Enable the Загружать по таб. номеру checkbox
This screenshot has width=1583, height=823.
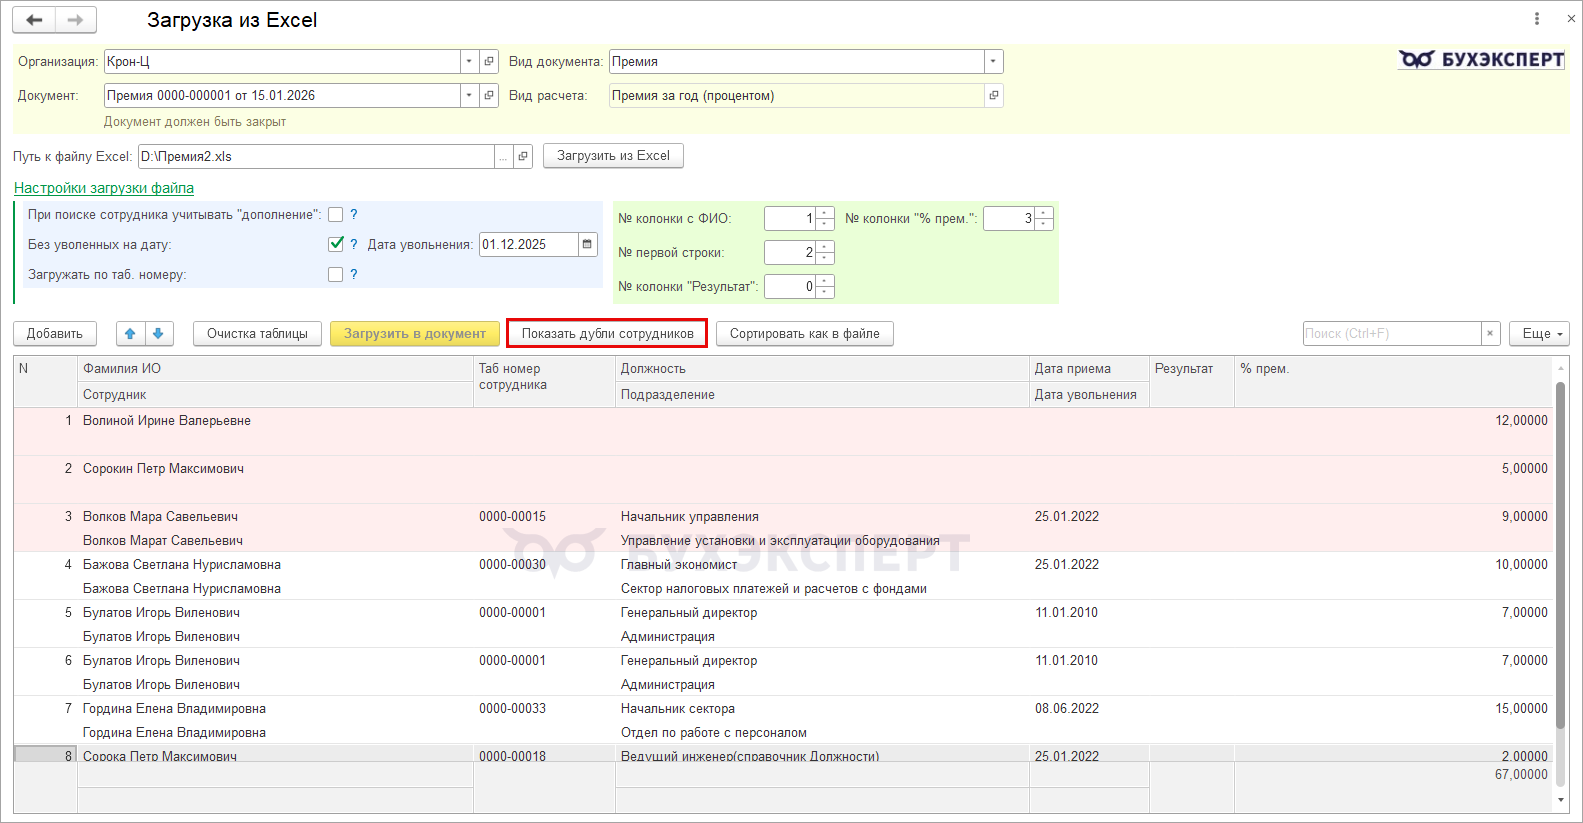coord(336,275)
